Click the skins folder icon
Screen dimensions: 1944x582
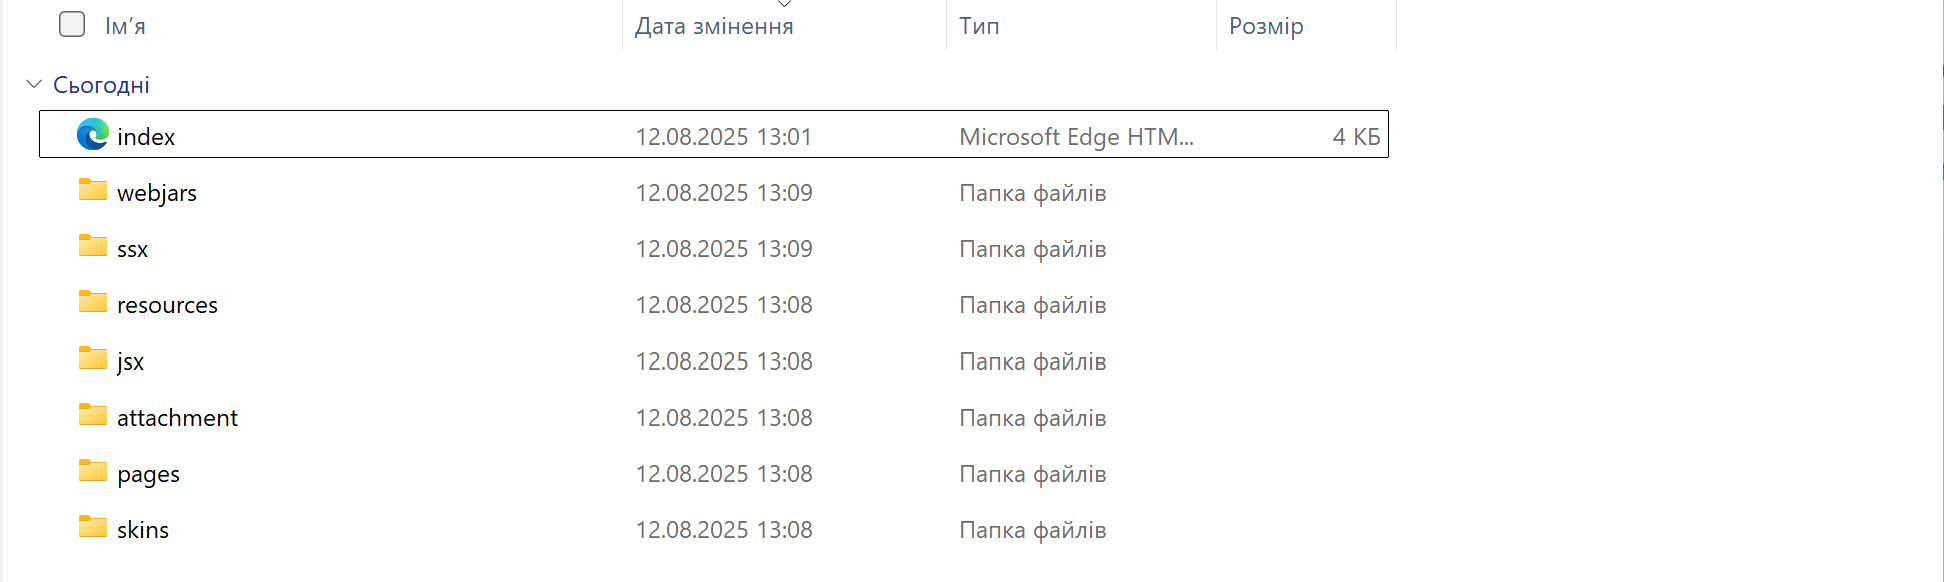[93, 527]
